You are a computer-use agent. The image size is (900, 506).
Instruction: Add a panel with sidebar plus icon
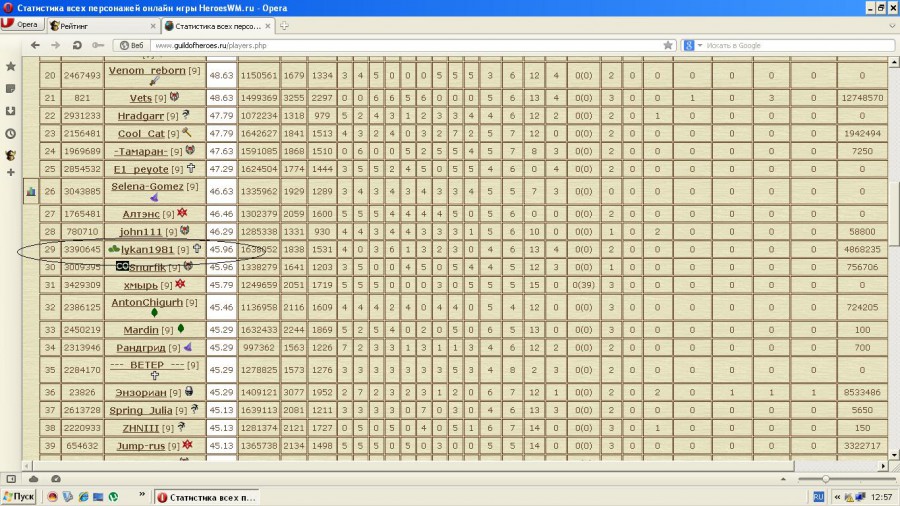10,172
